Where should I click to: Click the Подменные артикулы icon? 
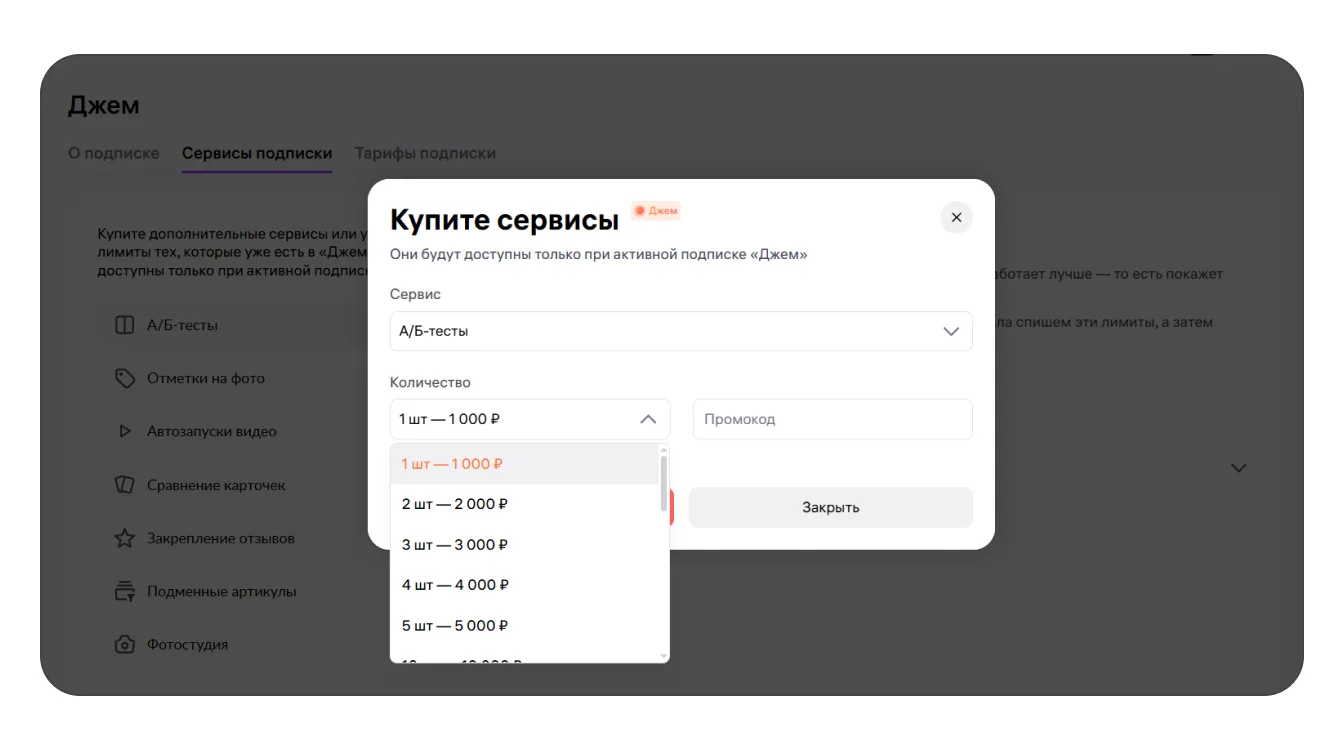[124, 591]
